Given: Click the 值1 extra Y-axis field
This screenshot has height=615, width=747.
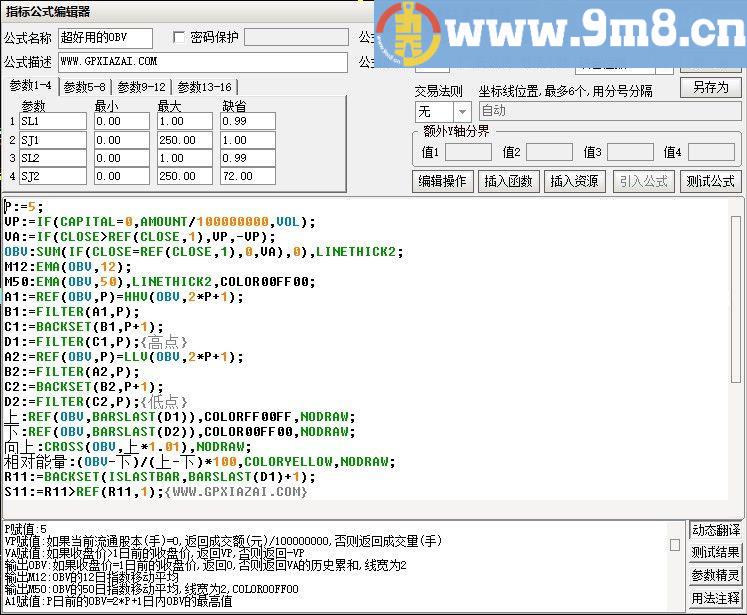Looking at the screenshot, I should coord(468,153).
